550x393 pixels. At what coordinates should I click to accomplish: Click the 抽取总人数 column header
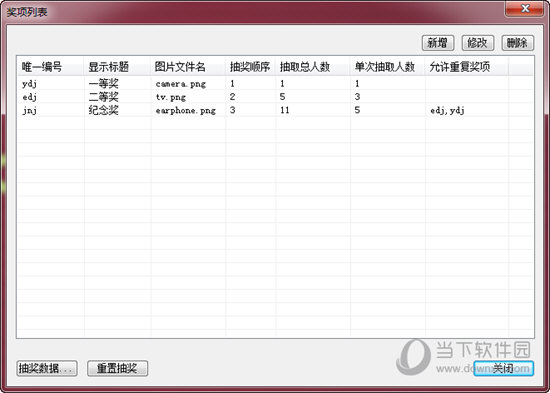[x=313, y=66]
